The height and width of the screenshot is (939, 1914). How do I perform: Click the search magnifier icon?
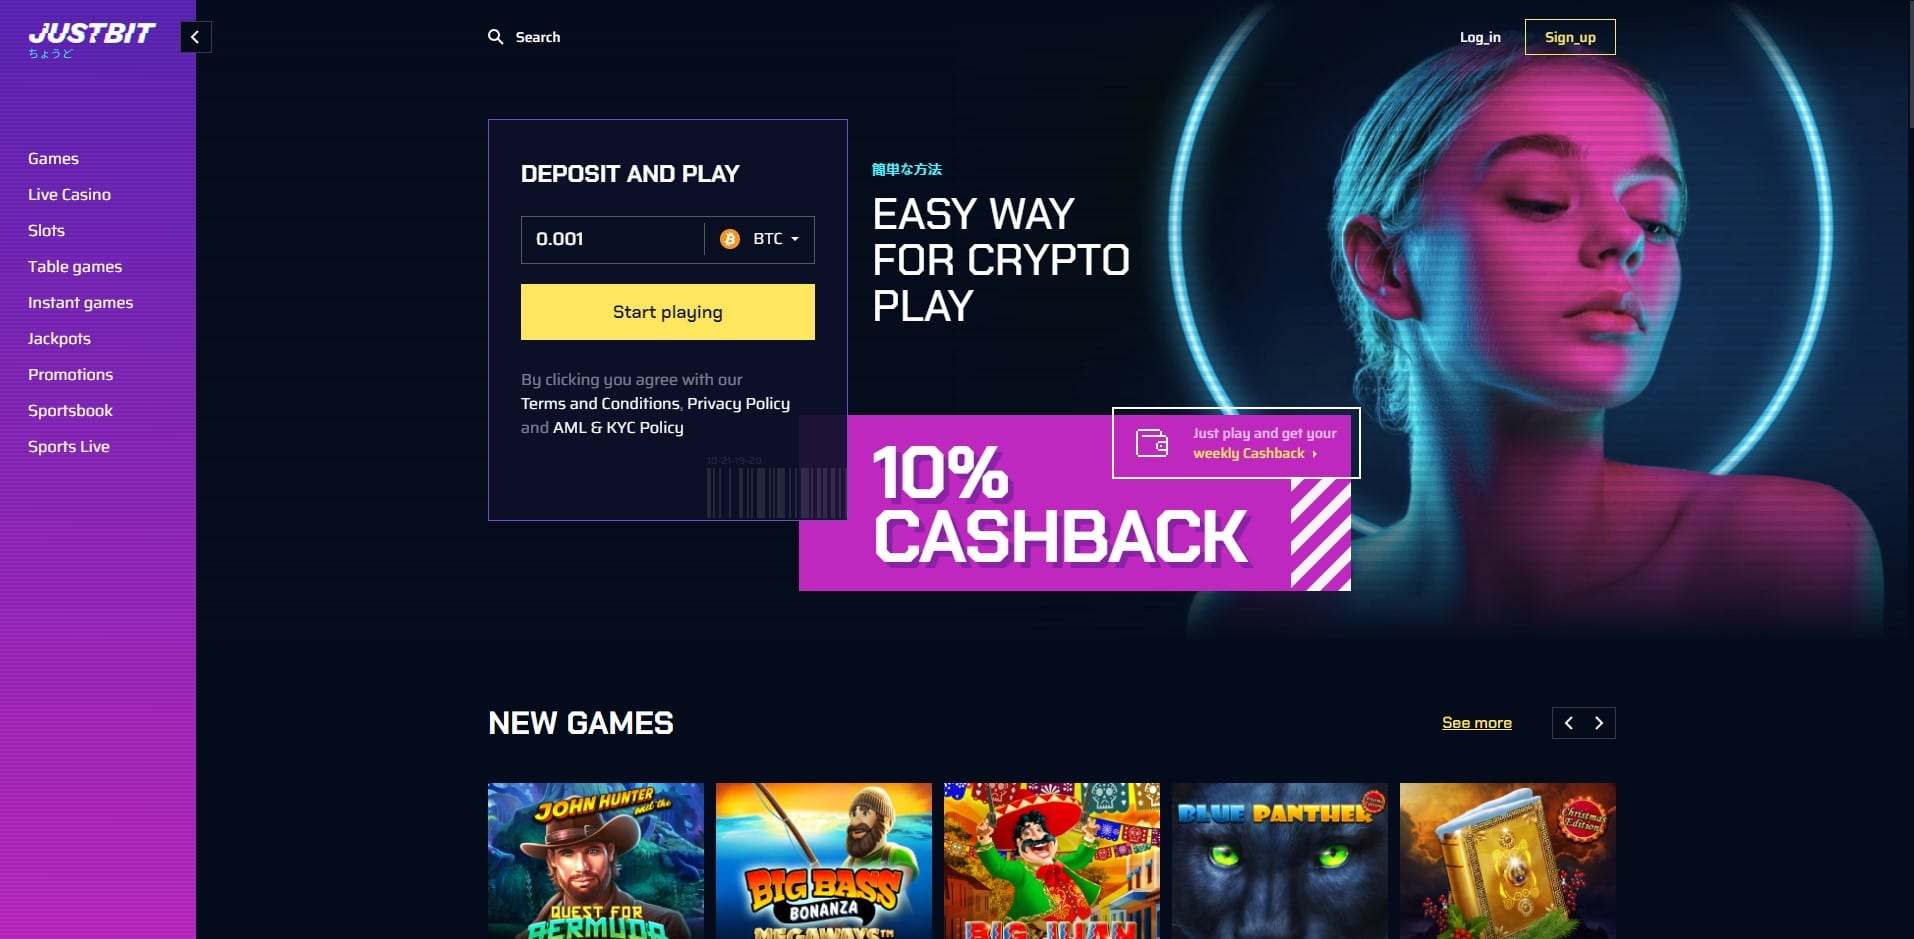495,37
